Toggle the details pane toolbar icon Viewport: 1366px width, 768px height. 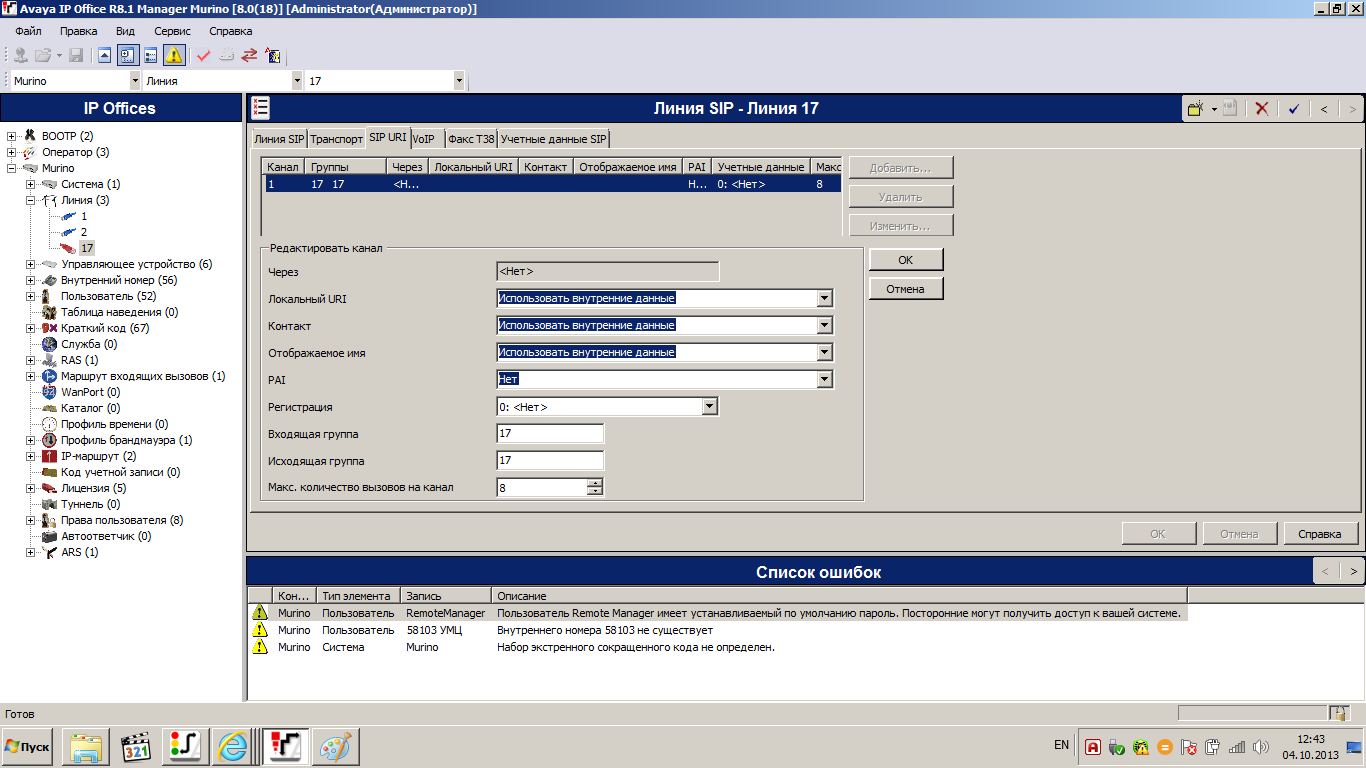151,55
